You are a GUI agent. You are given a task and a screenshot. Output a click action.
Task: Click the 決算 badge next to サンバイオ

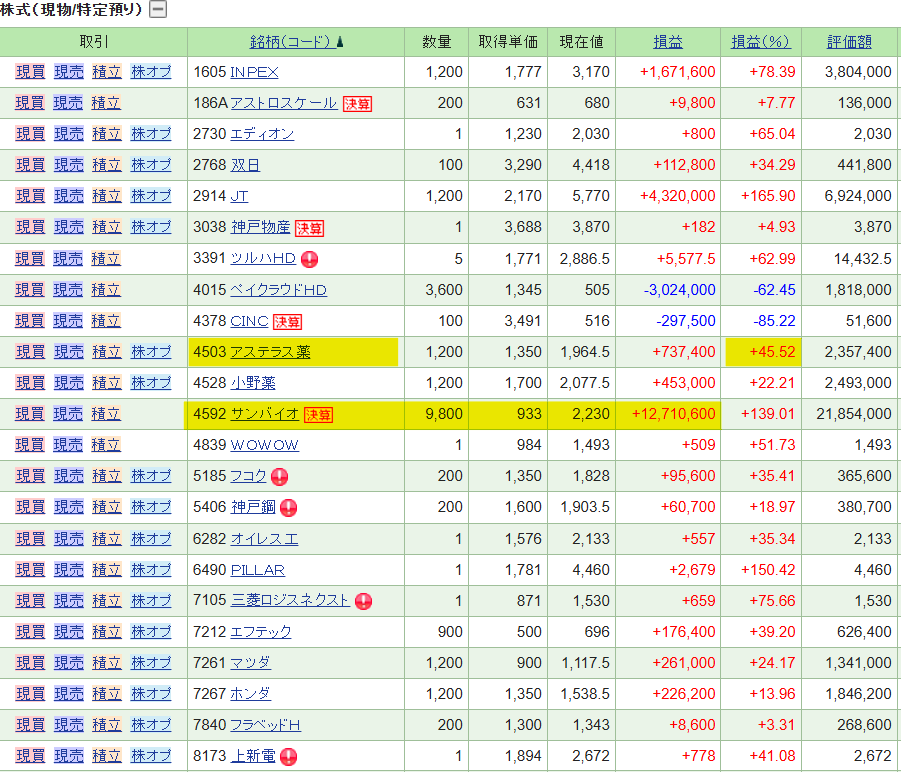[319, 415]
